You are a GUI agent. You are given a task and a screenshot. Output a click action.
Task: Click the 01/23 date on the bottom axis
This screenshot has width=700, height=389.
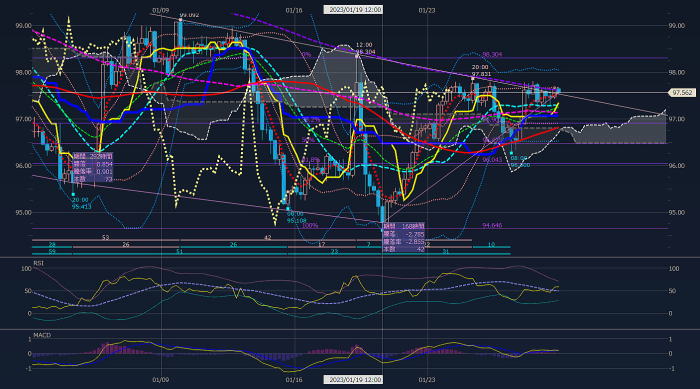coord(427,380)
